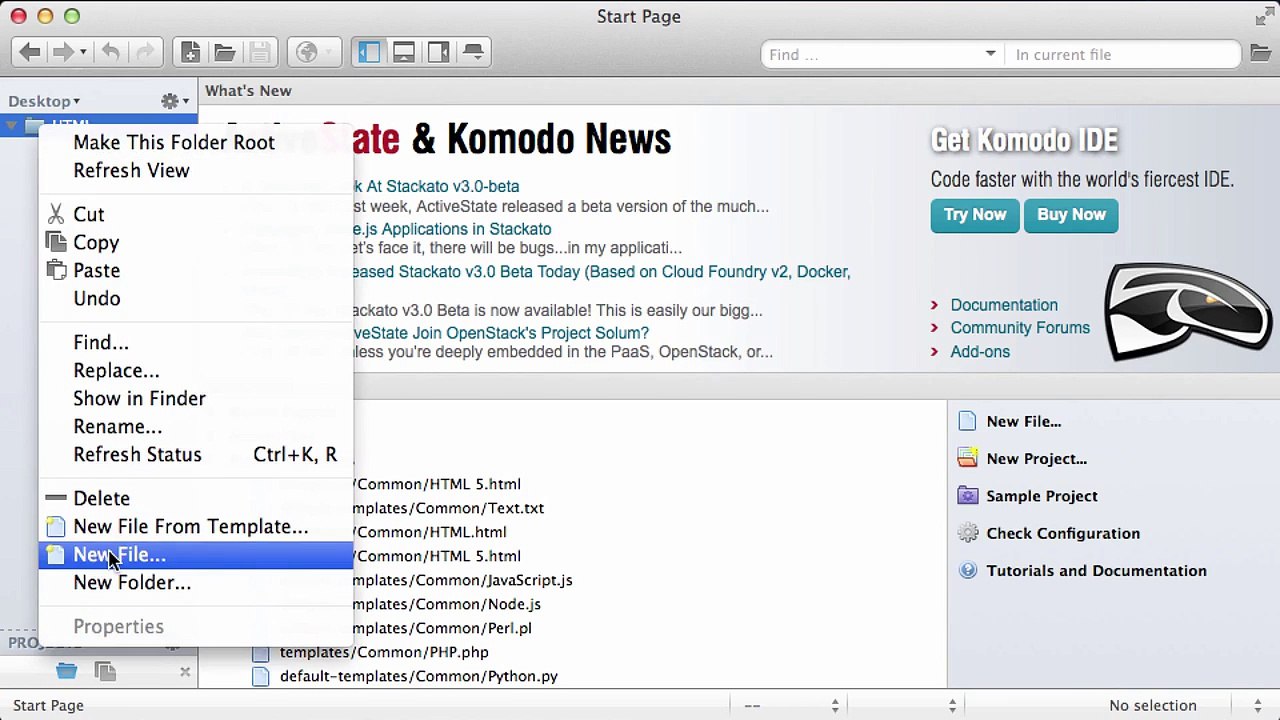The width and height of the screenshot is (1280, 720).
Task: Choose New File... in context menu
Action: click(196, 554)
